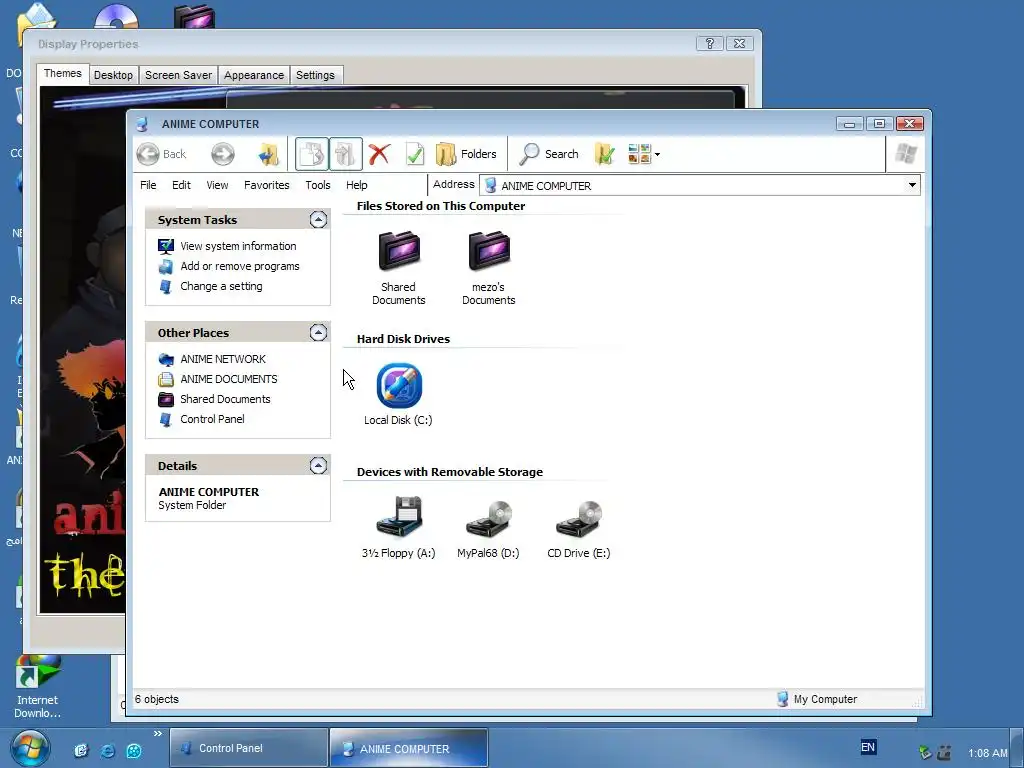Viewport: 1024px width, 768px height.
Task: Click the second system tray icon
Action: (x=944, y=753)
